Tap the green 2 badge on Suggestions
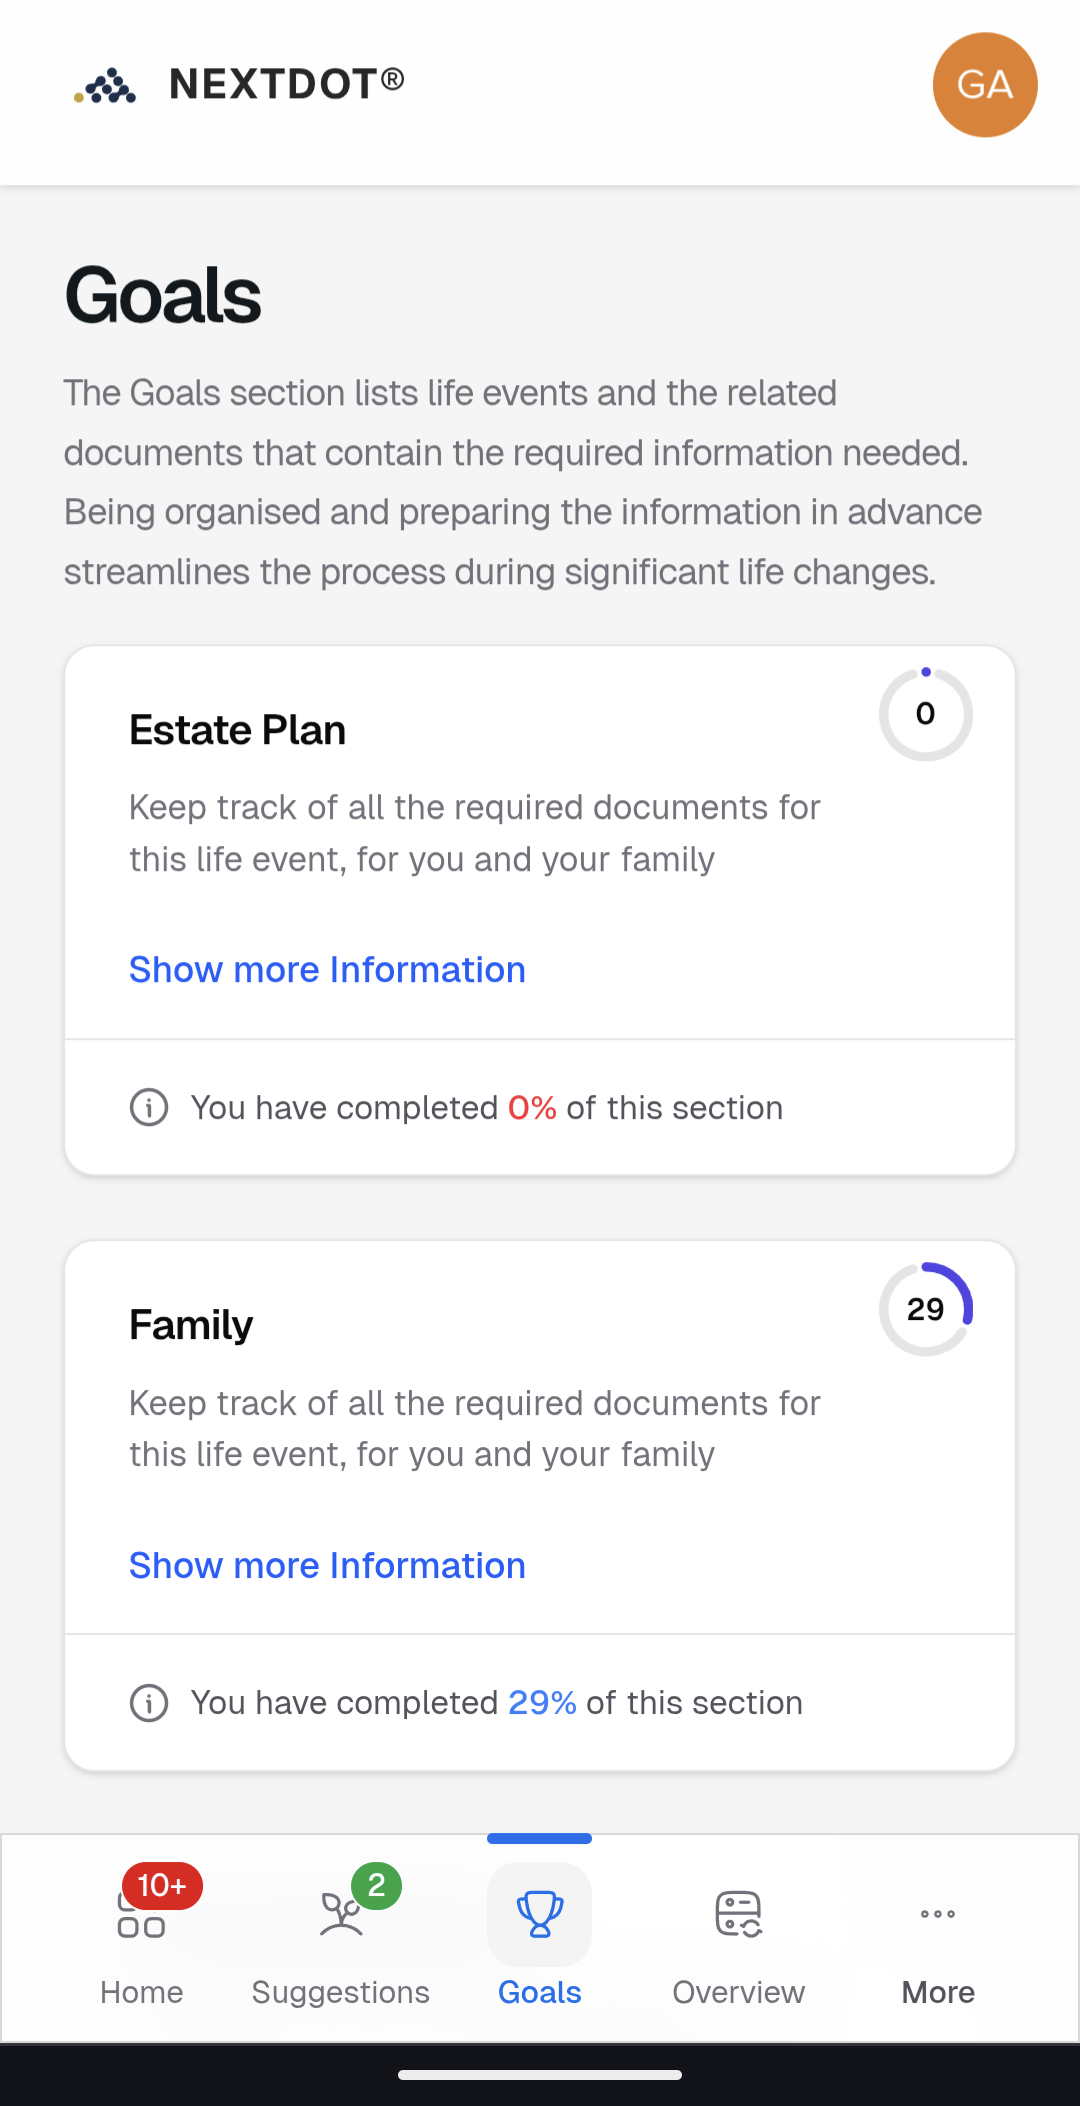The height and width of the screenshot is (2106, 1080). coord(377,1886)
